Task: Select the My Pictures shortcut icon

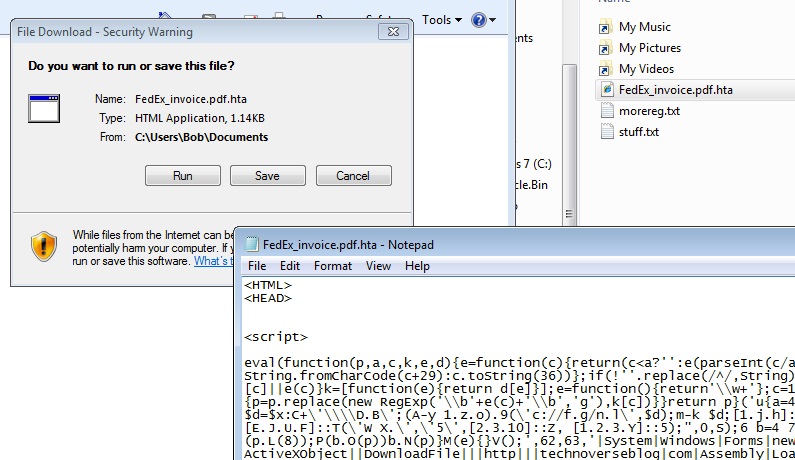Action: [x=604, y=48]
